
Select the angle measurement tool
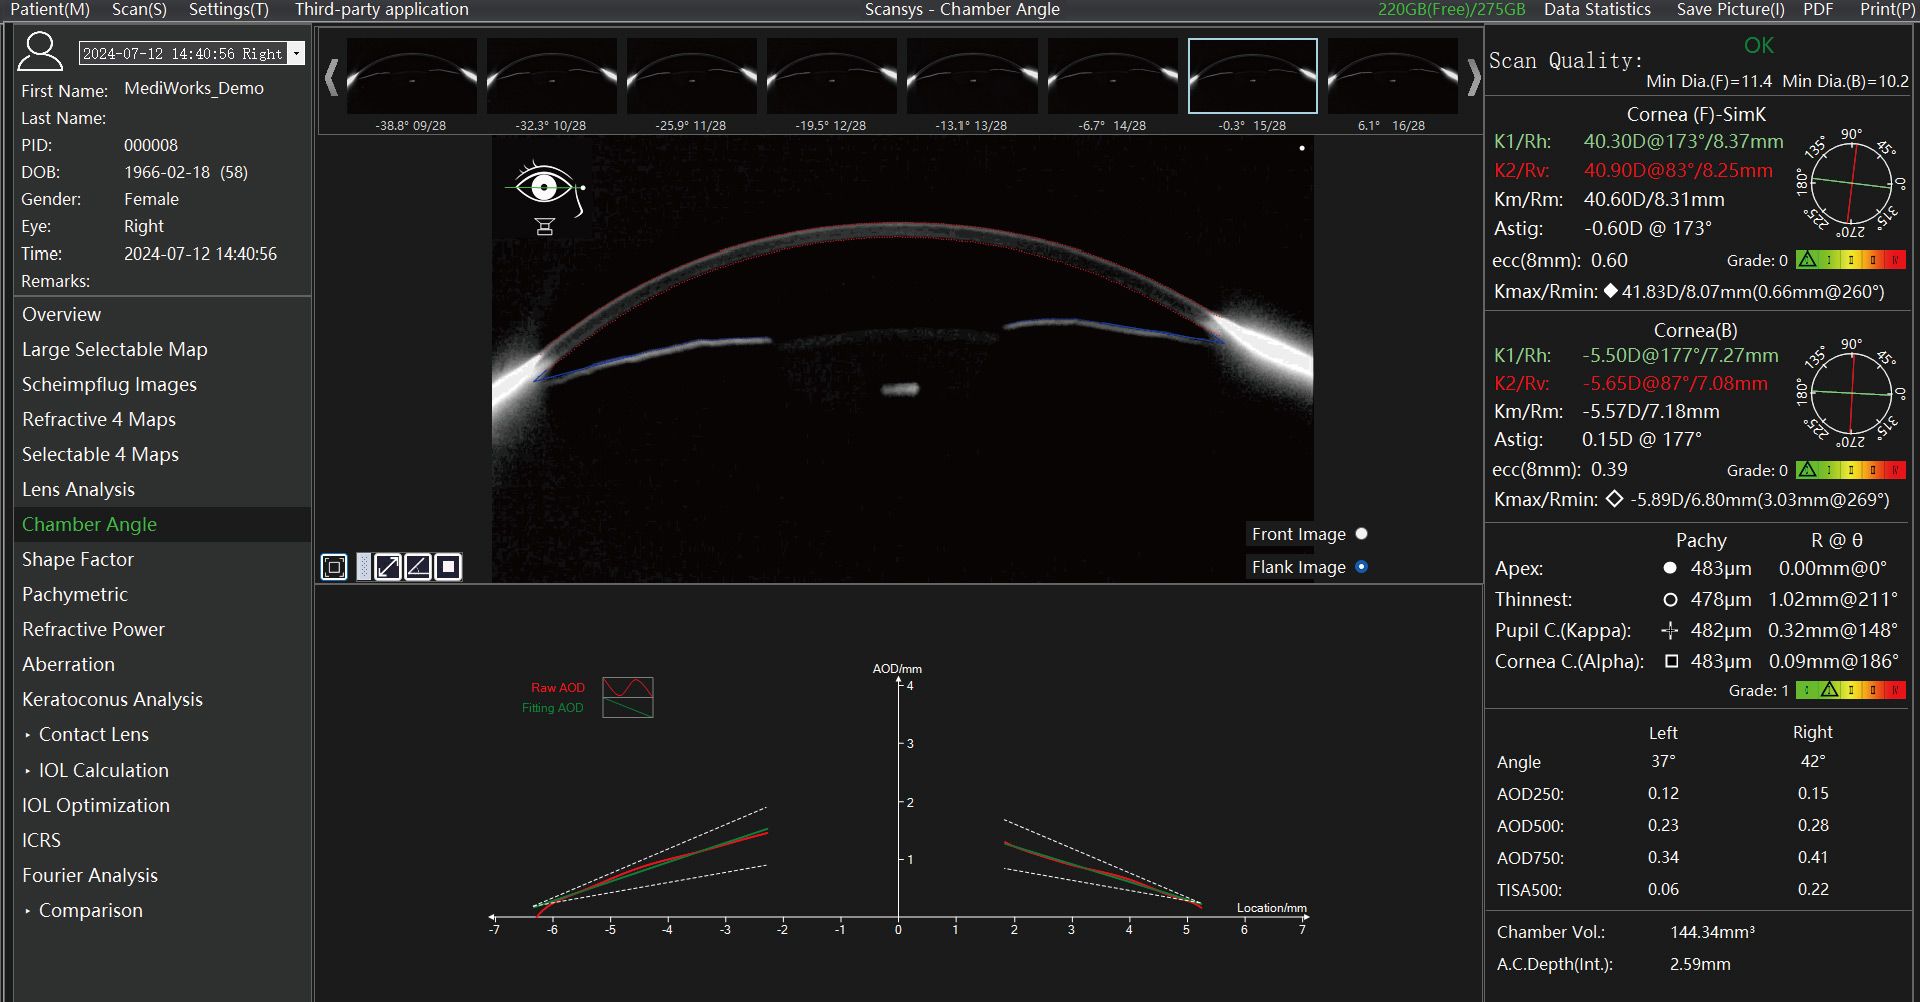click(418, 567)
